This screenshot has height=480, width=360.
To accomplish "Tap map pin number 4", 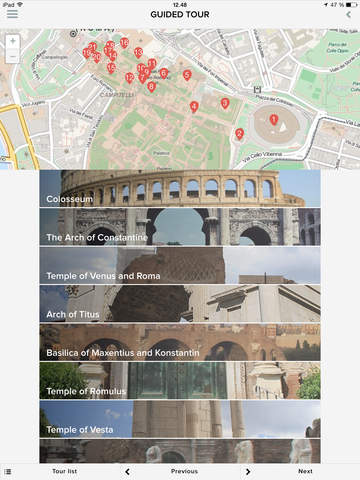I will click(194, 107).
